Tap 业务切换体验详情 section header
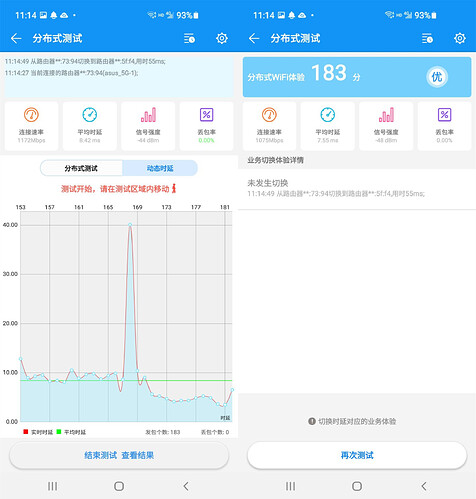Viewport: 476px width, 499px height. click(275, 160)
